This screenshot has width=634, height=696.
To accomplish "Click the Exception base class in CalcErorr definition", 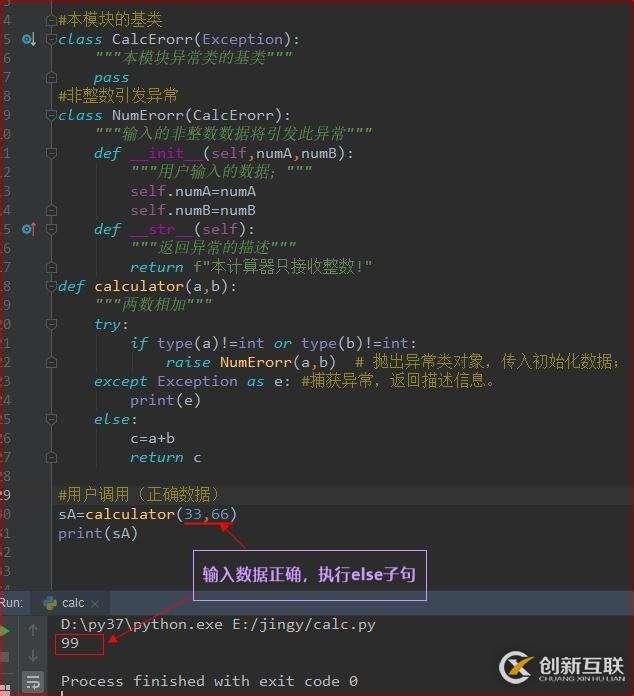I will click(x=242, y=40).
